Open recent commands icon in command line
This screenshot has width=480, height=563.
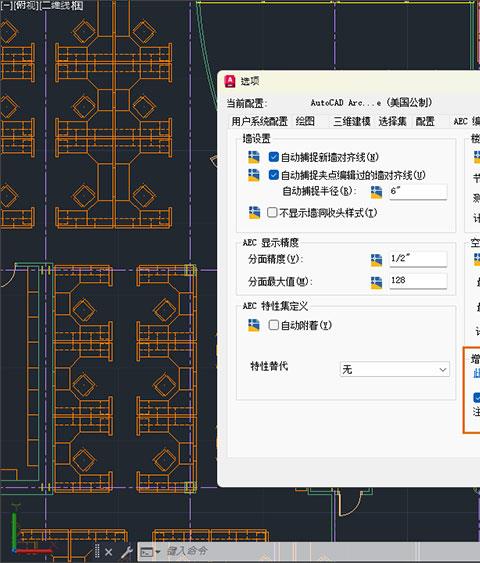(146, 552)
